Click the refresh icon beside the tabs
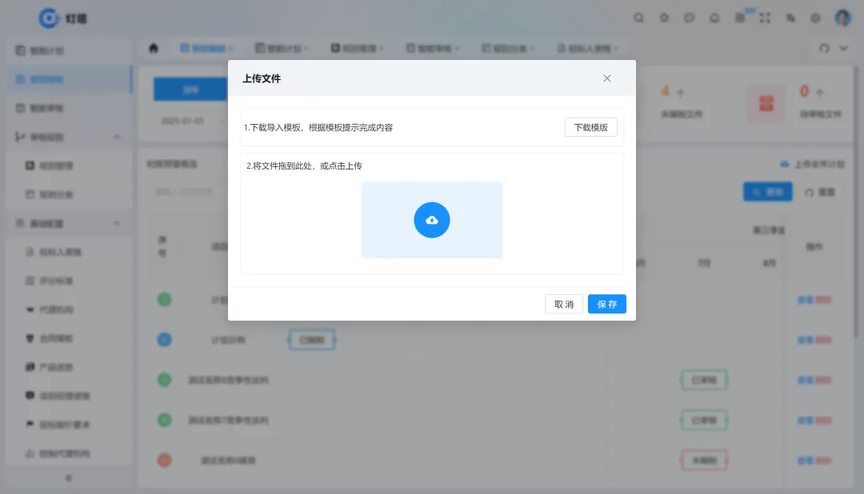Screen dimensions: 864x494 [824, 48]
